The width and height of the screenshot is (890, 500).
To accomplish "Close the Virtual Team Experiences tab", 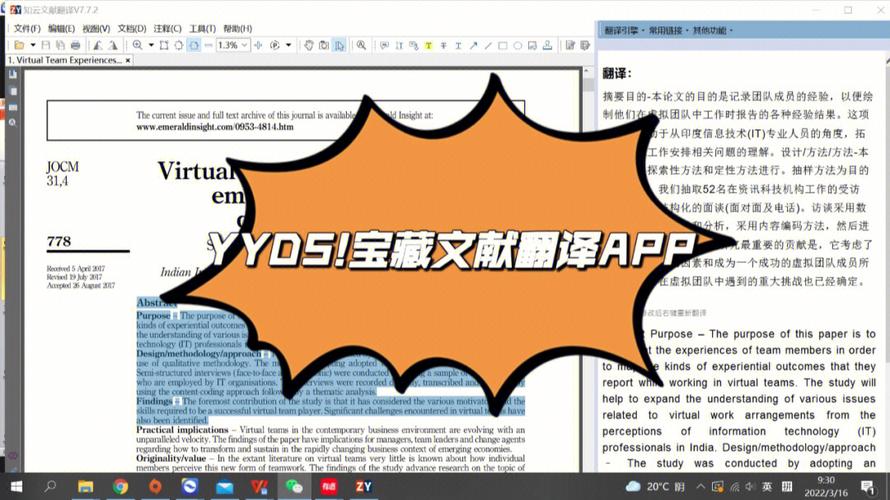I will point(127,60).
